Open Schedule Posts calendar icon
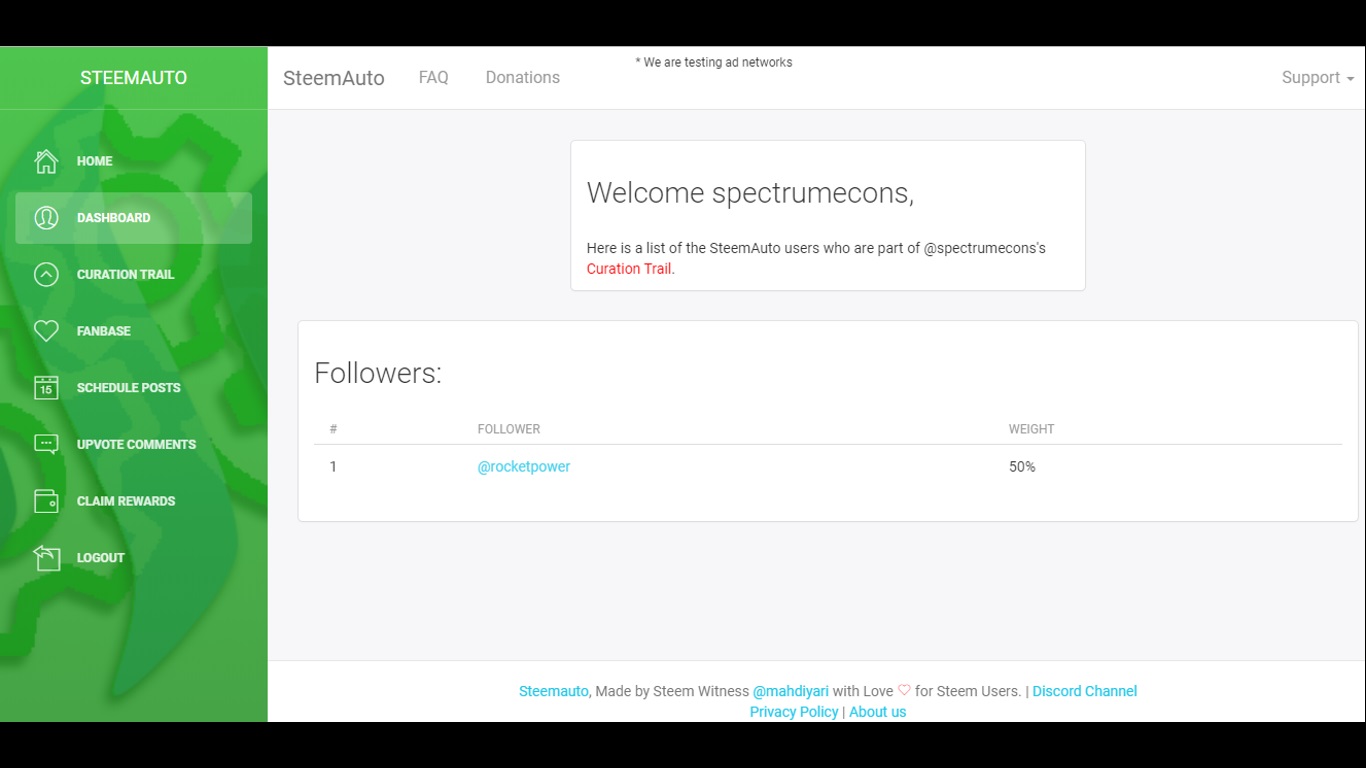This screenshot has width=1366, height=768. [46, 388]
